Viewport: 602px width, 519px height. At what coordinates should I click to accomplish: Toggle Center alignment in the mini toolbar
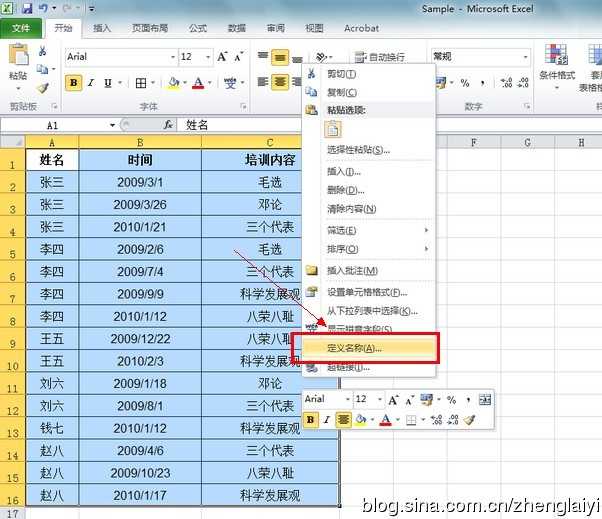coord(343,420)
